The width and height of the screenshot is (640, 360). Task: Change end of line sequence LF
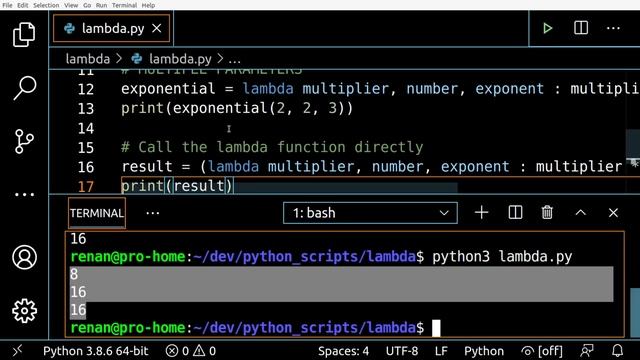[441, 351]
